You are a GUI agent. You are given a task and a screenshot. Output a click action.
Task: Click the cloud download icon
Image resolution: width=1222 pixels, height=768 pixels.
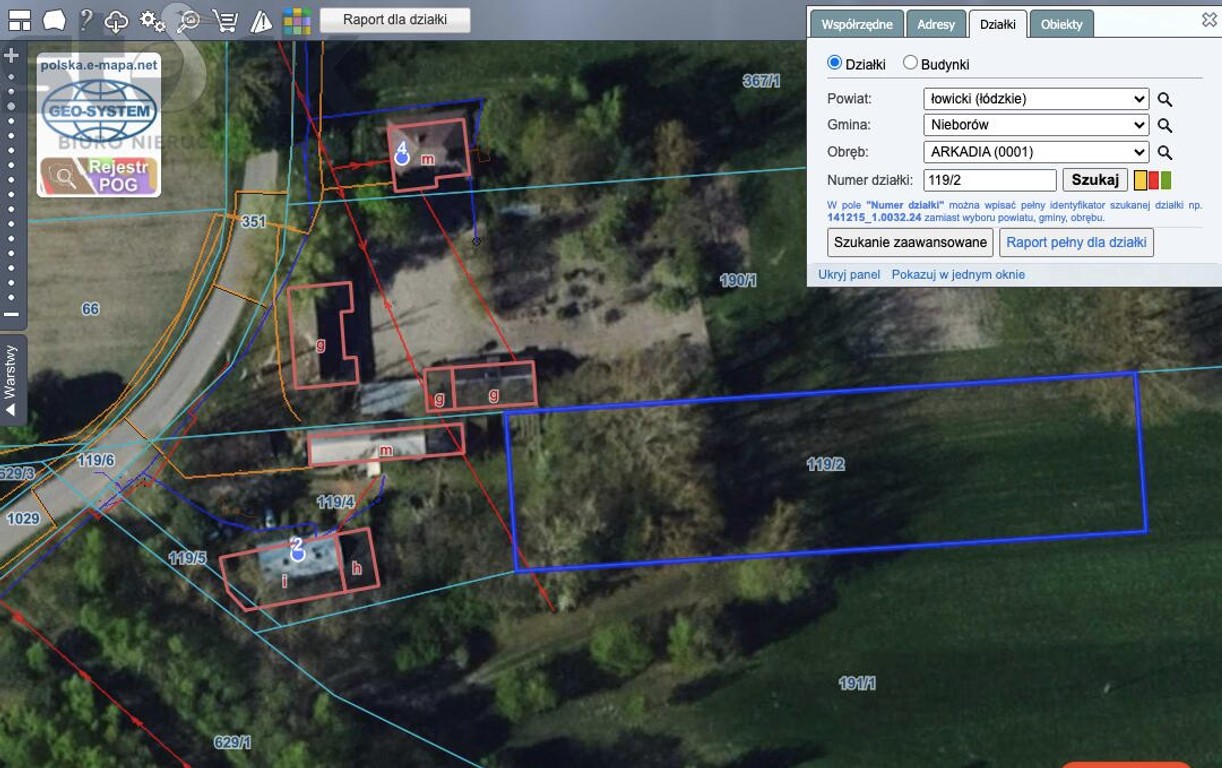click(117, 21)
